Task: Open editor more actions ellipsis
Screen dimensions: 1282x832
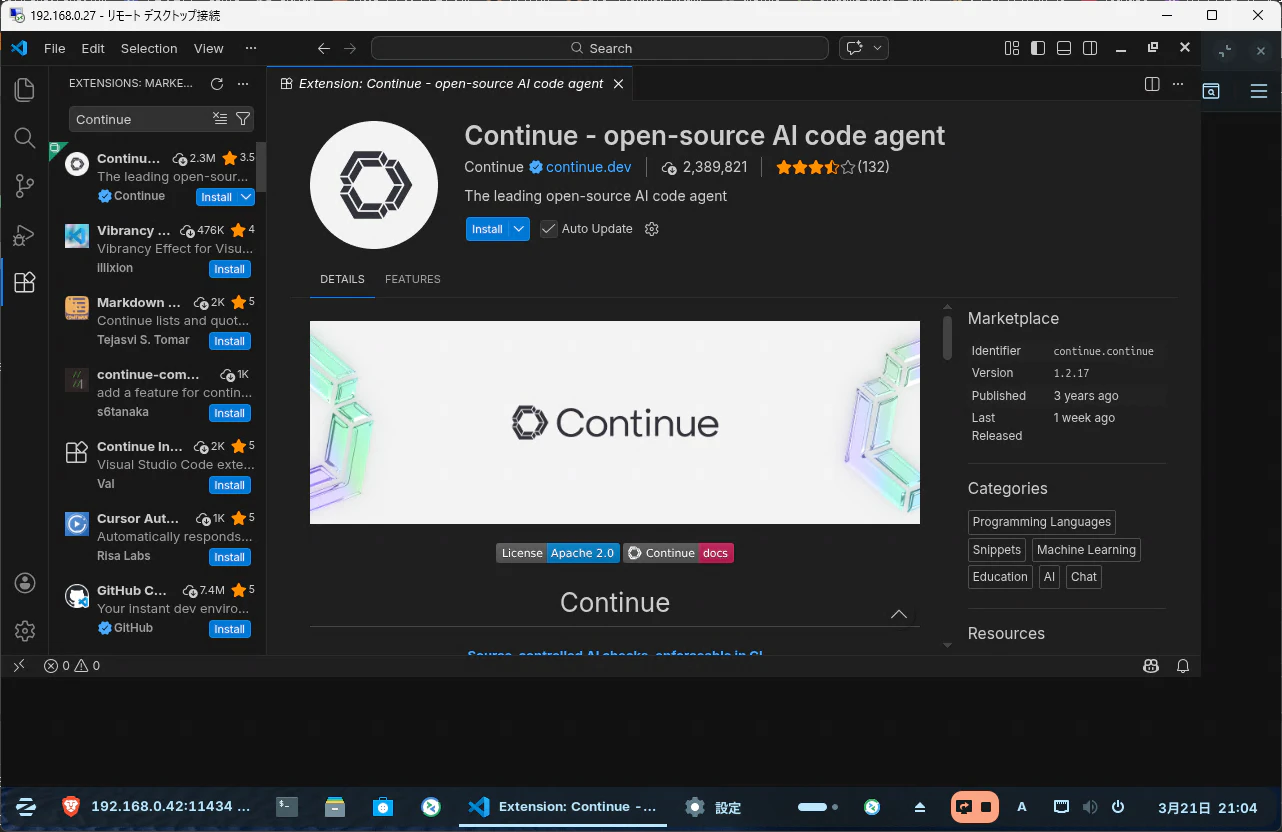Action: point(1178,84)
